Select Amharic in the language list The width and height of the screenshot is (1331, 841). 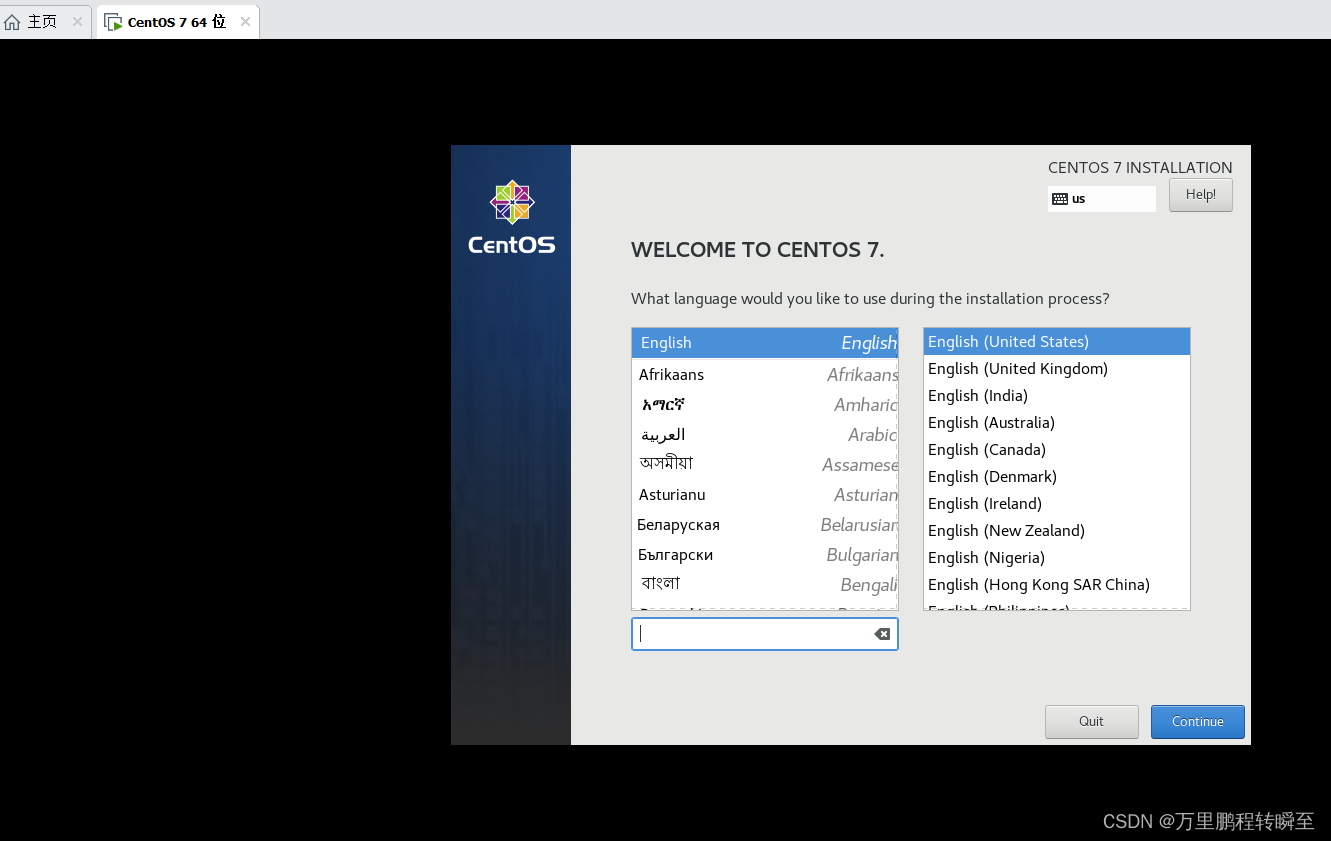coord(765,405)
